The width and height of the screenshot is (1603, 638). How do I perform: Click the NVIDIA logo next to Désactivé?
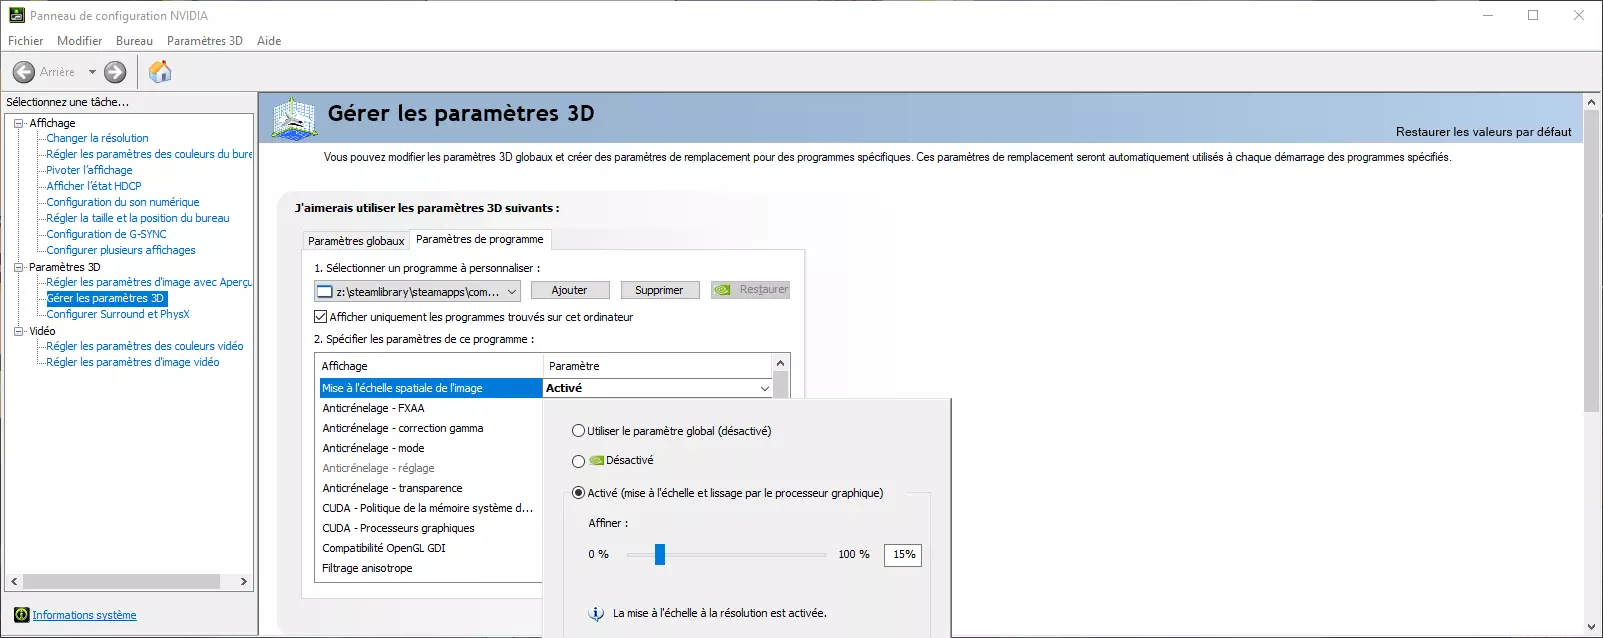pyautogui.click(x=597, y=461)
